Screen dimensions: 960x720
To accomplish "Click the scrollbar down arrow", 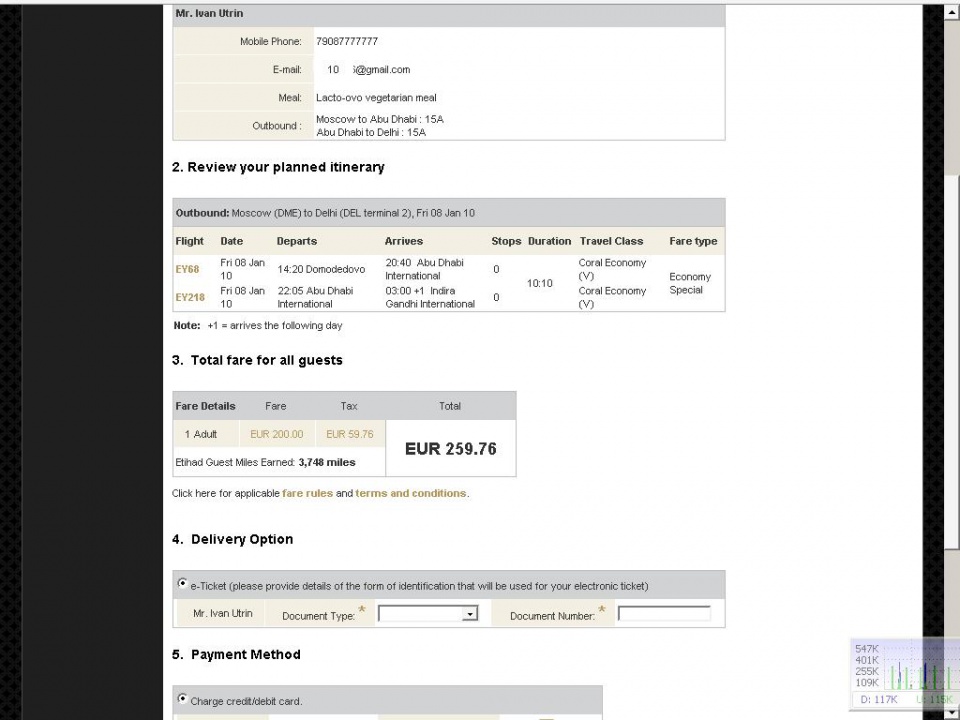I will [952, 708].
